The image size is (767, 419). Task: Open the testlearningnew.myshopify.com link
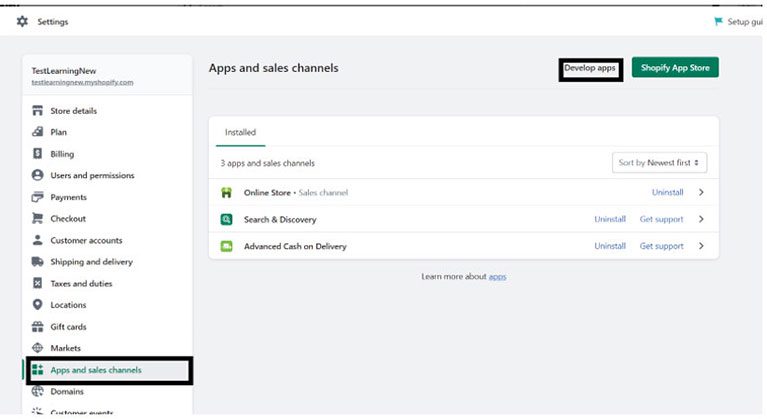pyautogui.click(x=82, y=82)
